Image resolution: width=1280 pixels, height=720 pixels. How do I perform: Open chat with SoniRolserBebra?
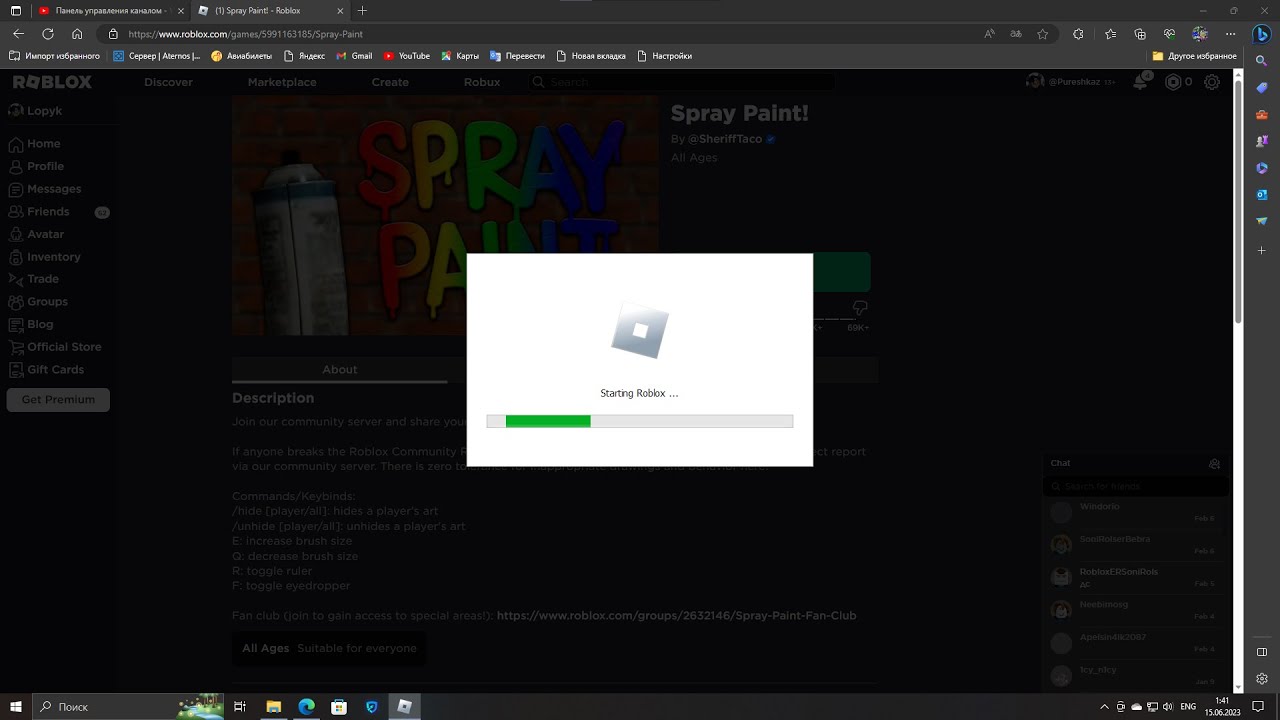pos(1134,544)
